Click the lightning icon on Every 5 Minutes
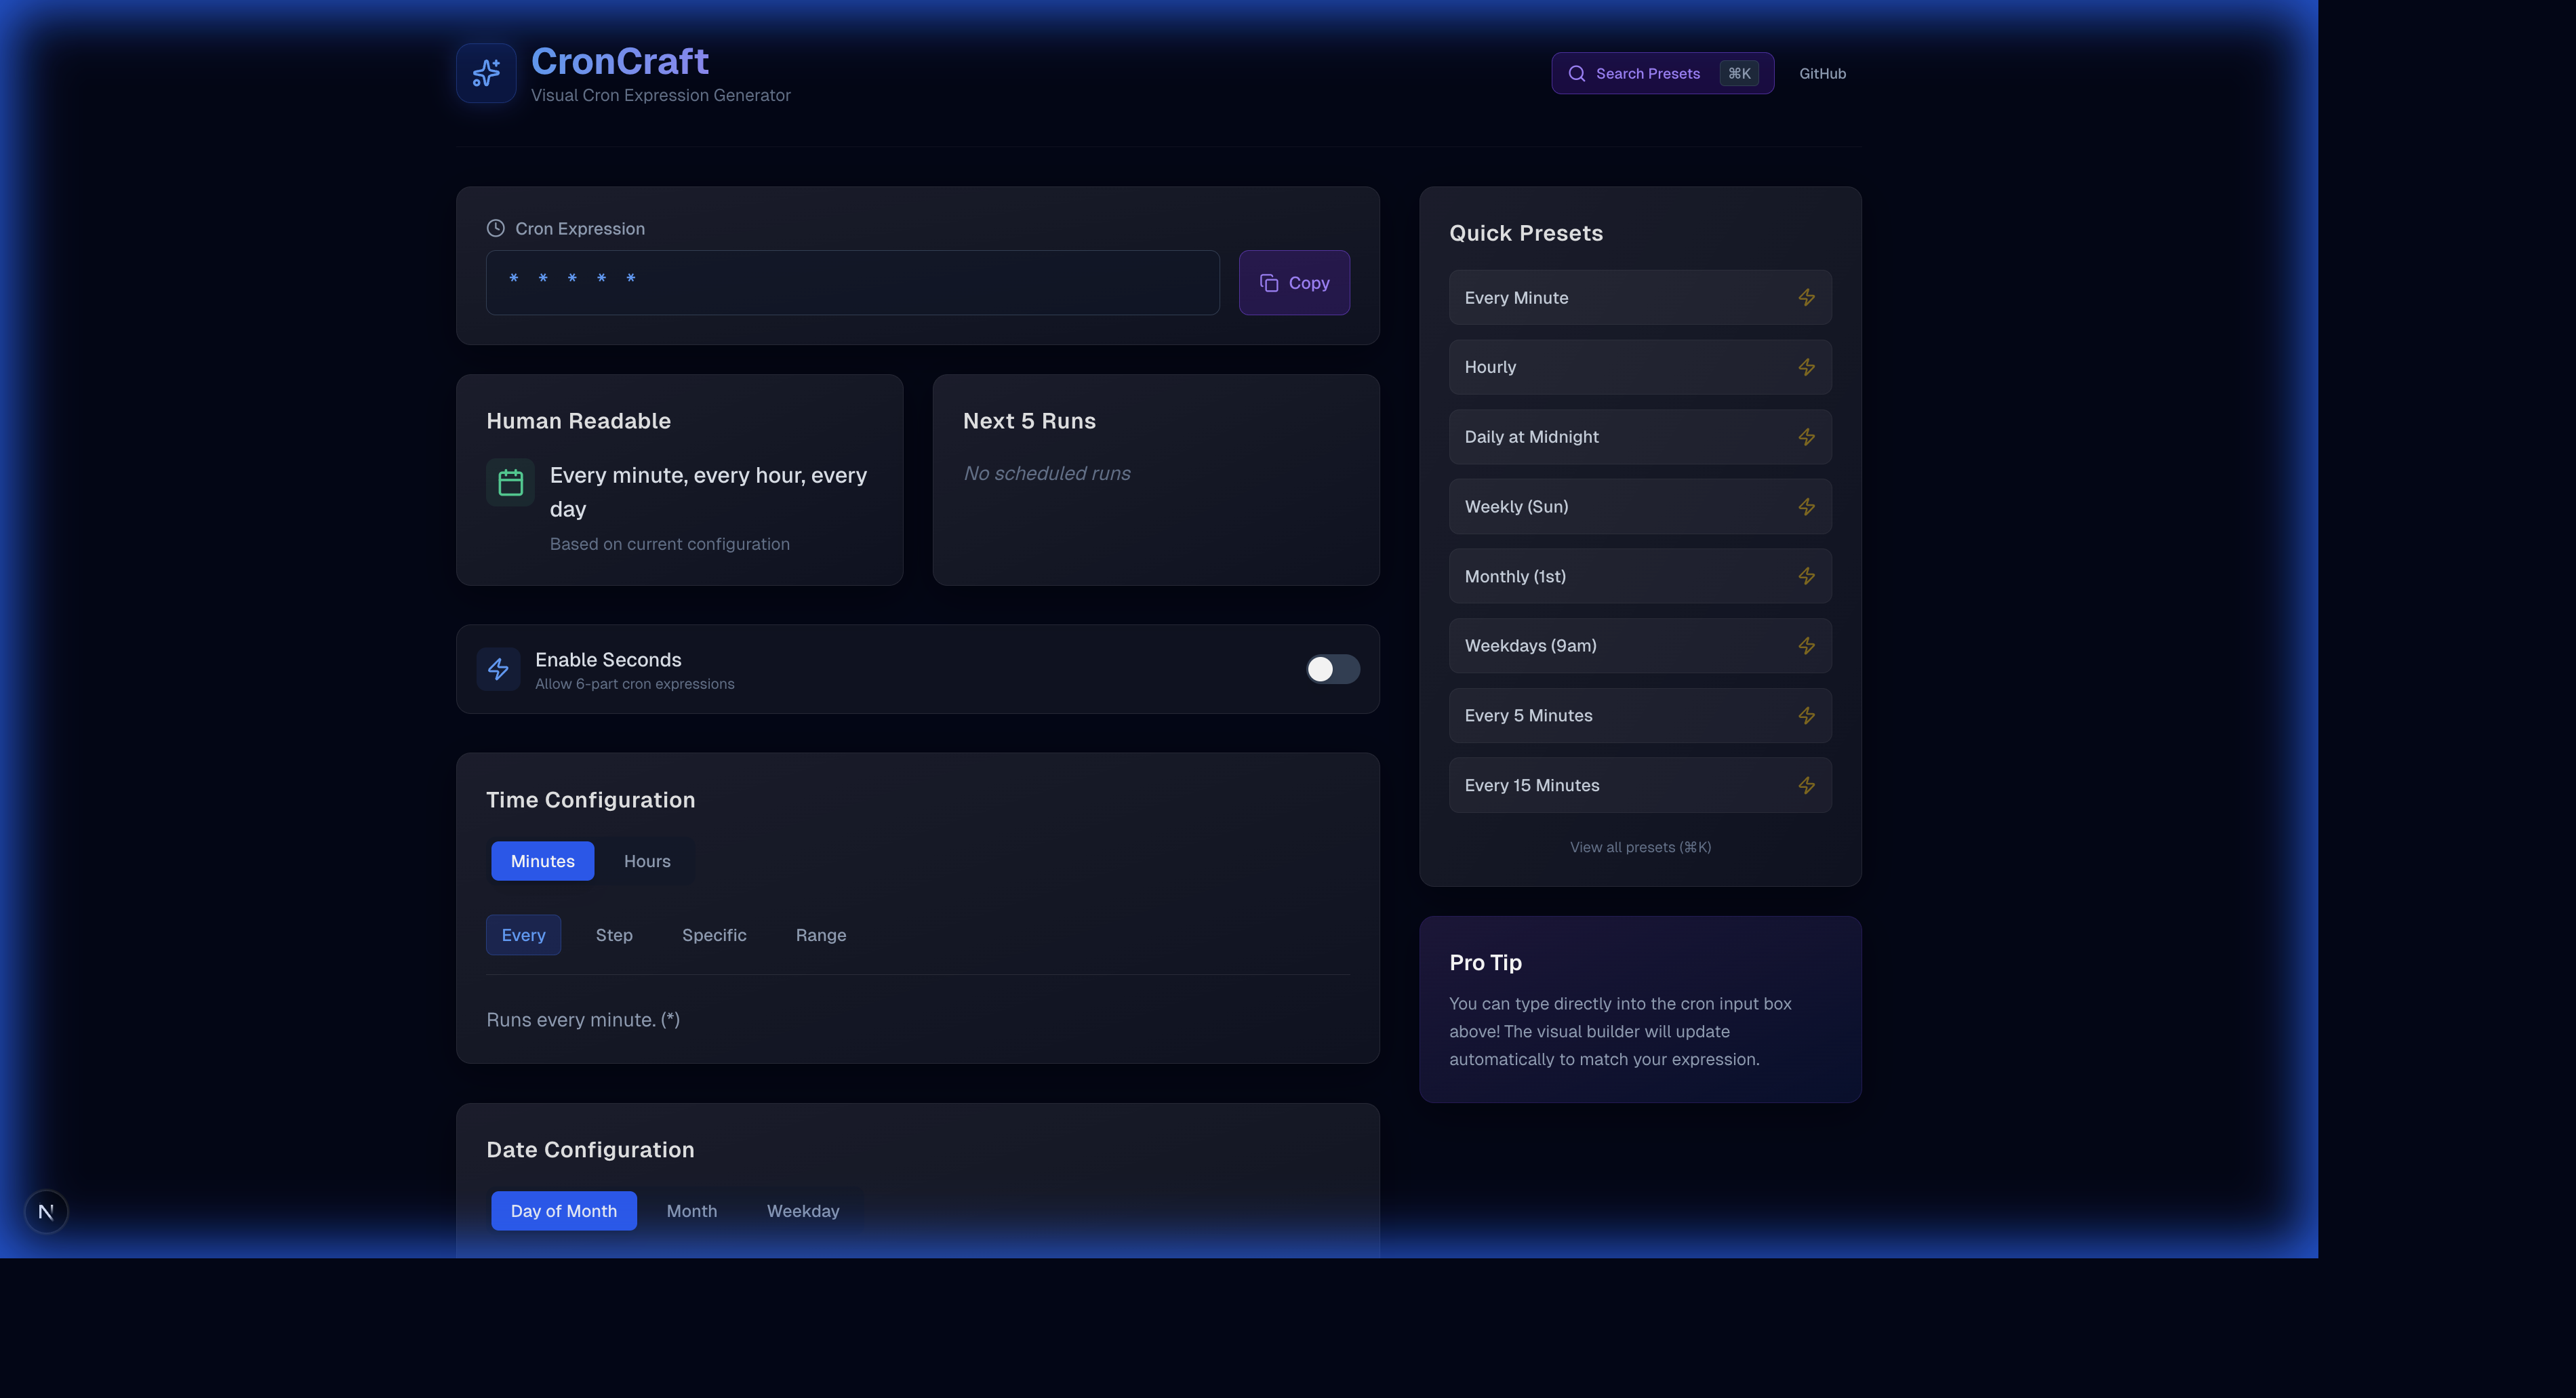This screenshot has height=1398, width=2576. click(1806, 716)
